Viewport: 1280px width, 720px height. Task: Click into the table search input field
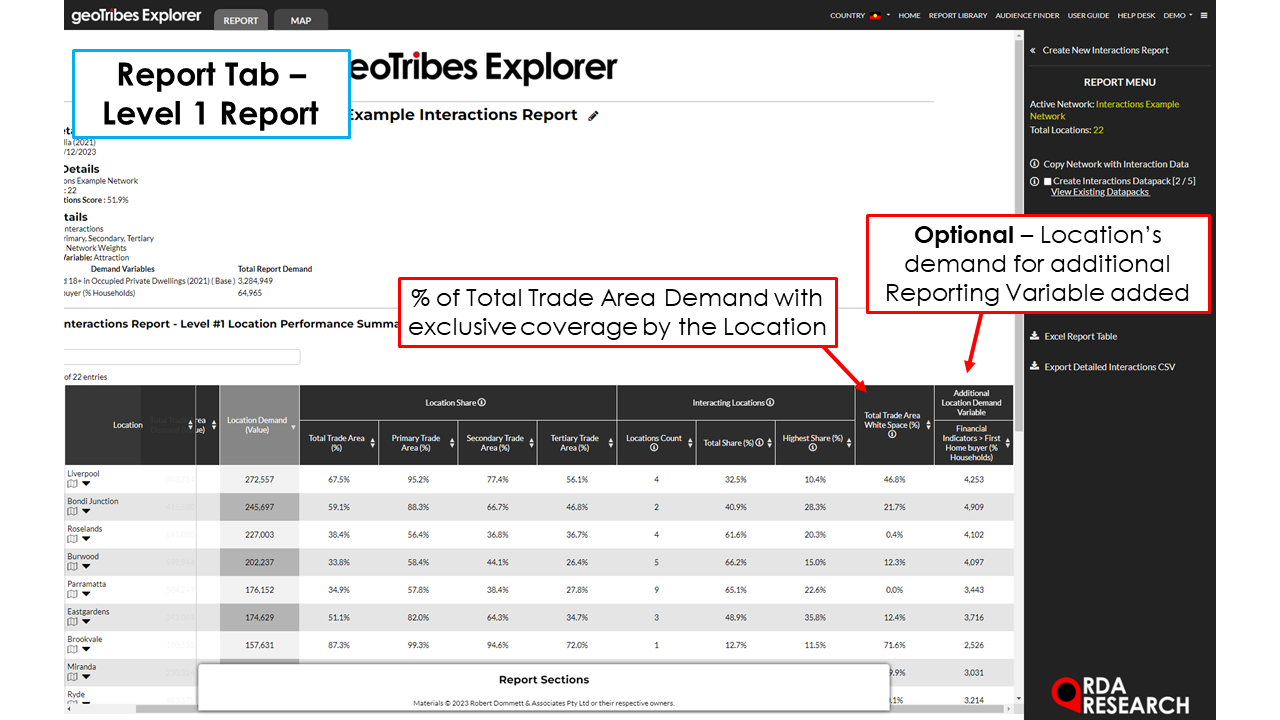(182, 357)
